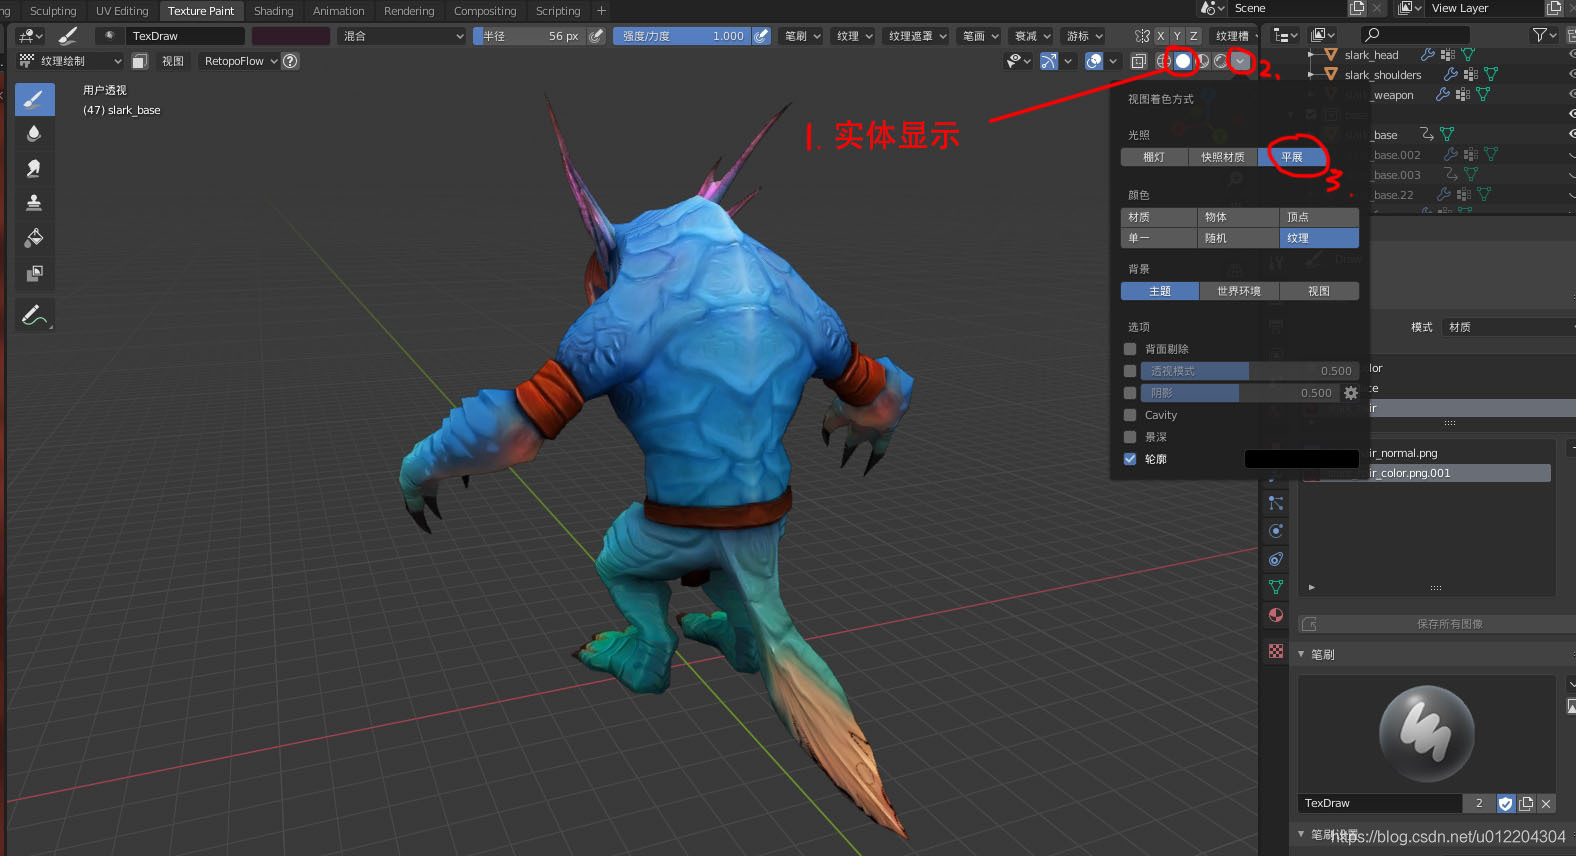Open the RetopoFlow dropdown
This screenshot has height=856, width=1576.
[240, 61]
